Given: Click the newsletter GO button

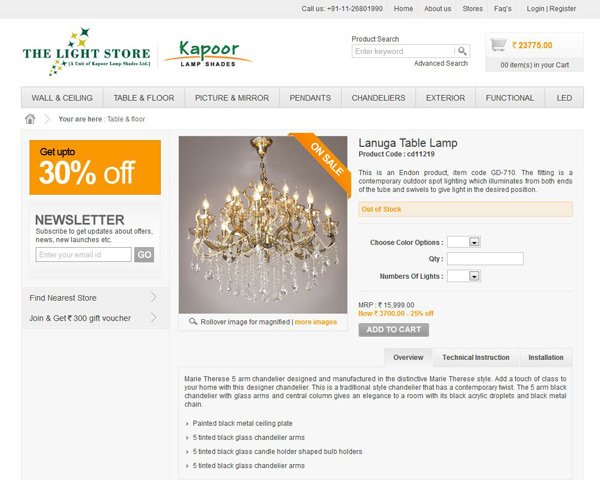Looking at the screenshot, I should tap(144, 255).
